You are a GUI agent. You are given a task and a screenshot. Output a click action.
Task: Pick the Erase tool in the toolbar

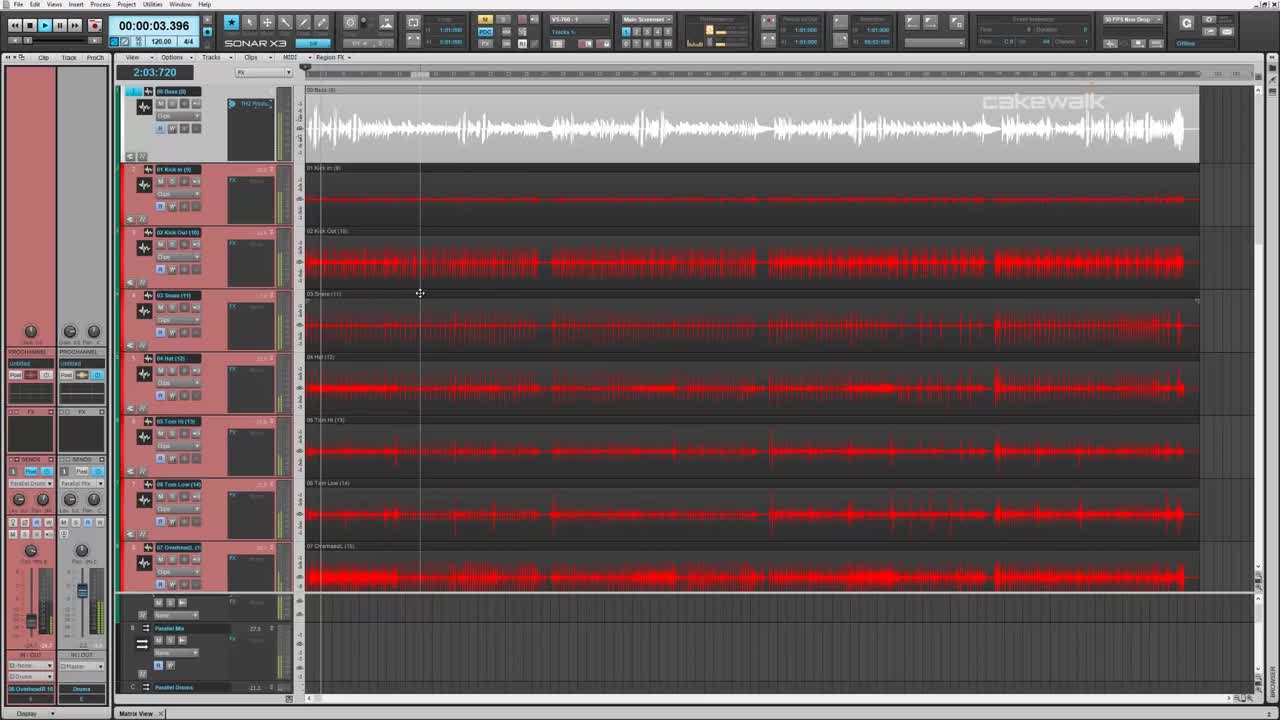pos(321,22)
